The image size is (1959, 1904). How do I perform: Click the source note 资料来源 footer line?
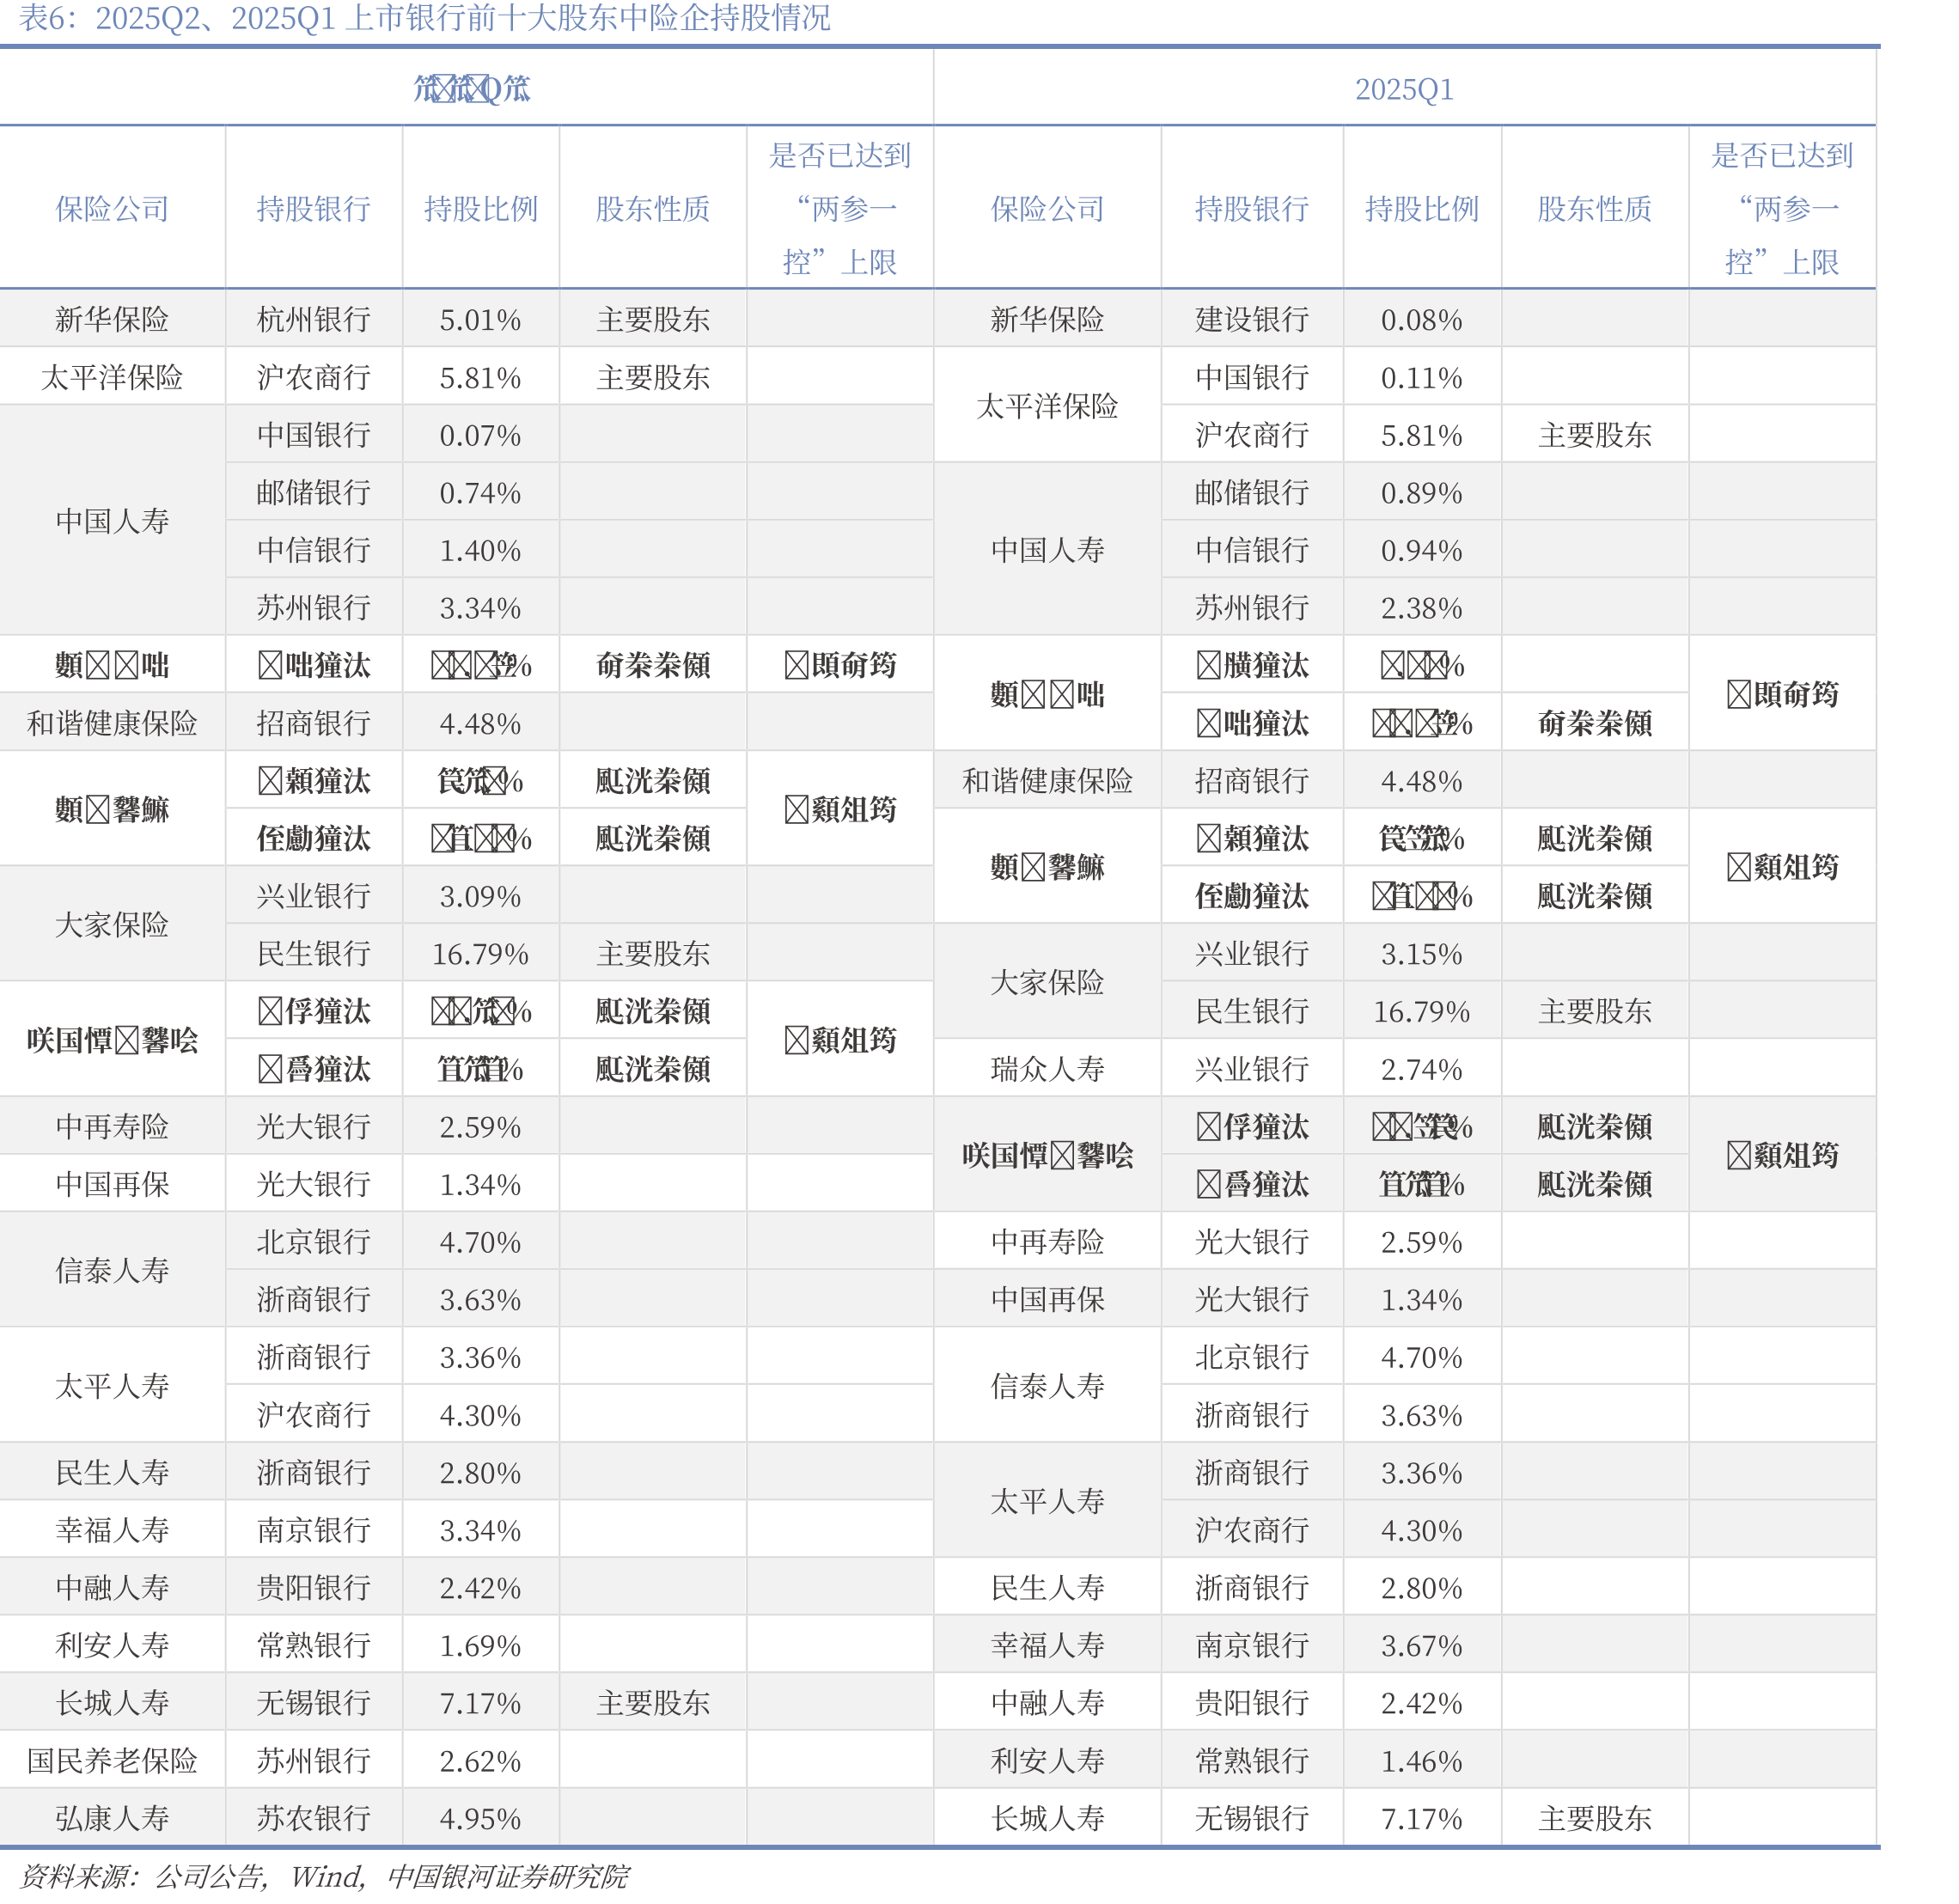[x=324, y=1876]
